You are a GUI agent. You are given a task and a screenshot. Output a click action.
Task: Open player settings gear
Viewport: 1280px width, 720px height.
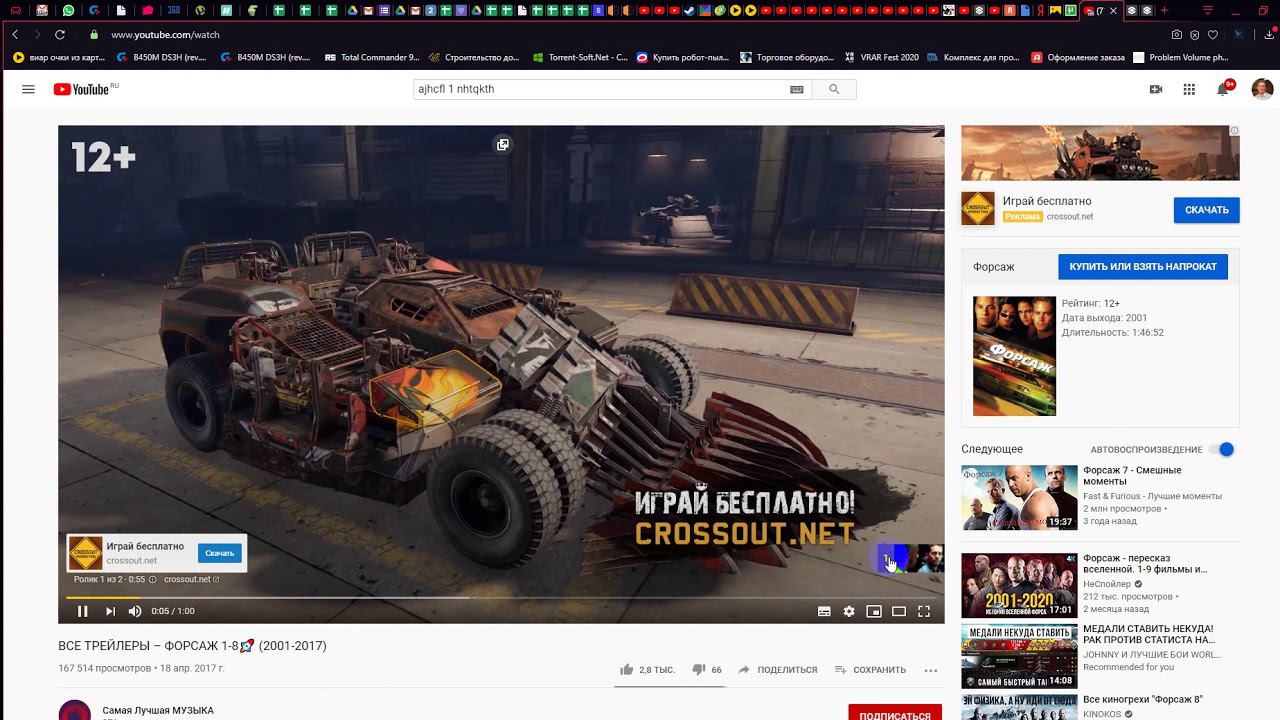click(849, 611)
